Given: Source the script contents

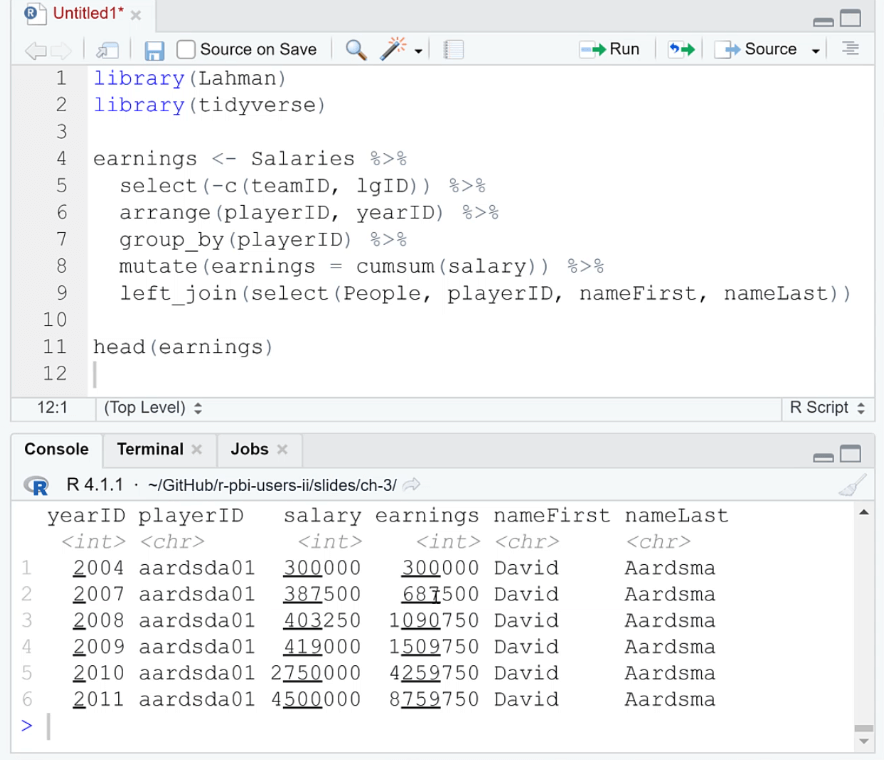Looking at the screenshot, I should pyautogui.click(x=756, y=50).
